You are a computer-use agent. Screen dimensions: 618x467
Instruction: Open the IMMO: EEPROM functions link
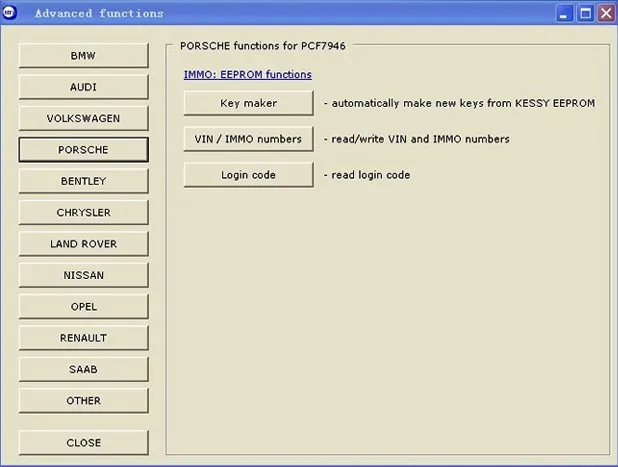(248, 74)
